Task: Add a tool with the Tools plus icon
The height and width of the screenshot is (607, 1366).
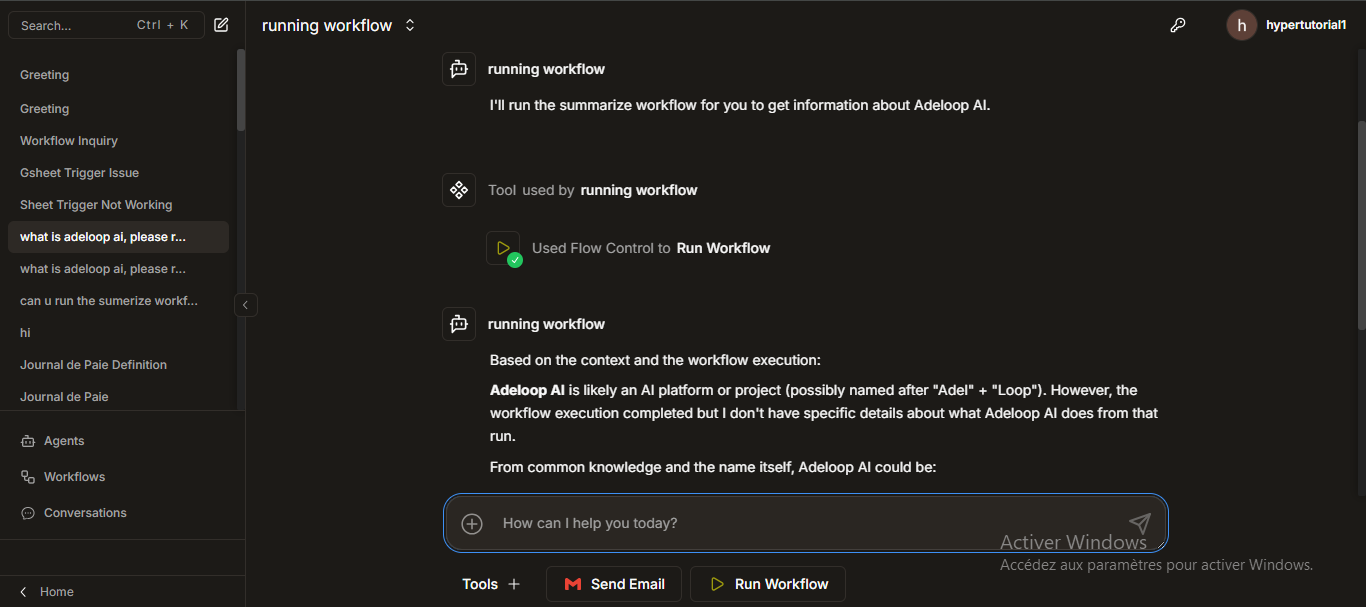Action: 514,584
